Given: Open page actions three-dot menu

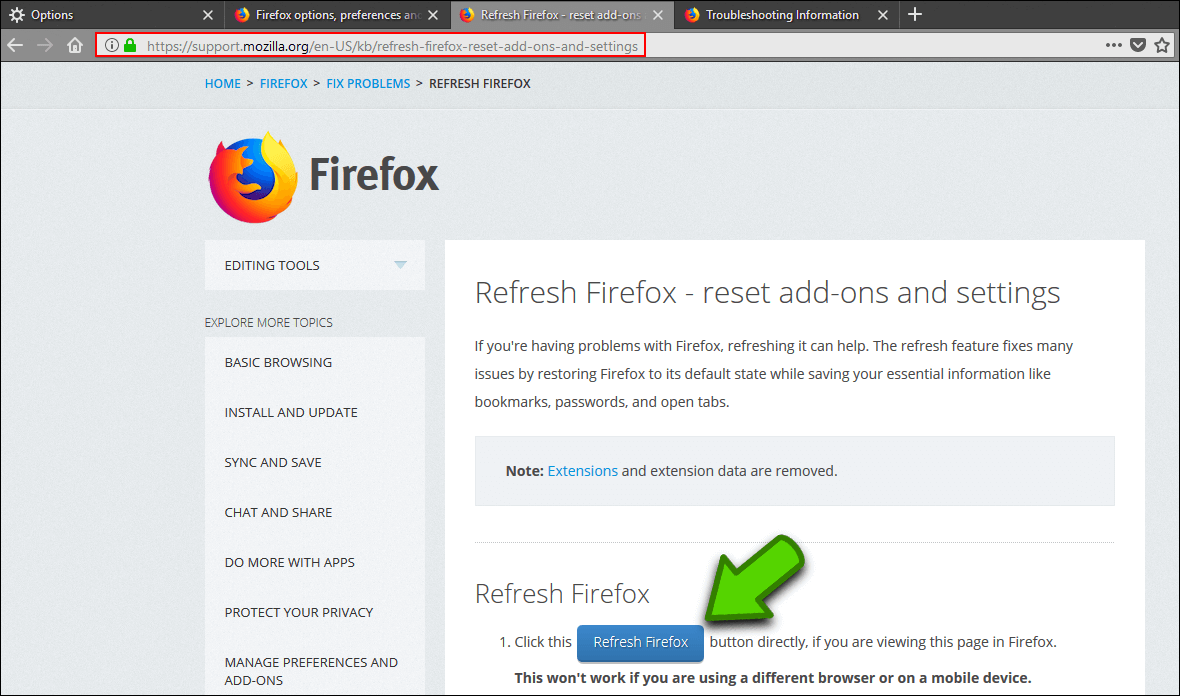Looking at the screenshot, I should point(1114,45).
